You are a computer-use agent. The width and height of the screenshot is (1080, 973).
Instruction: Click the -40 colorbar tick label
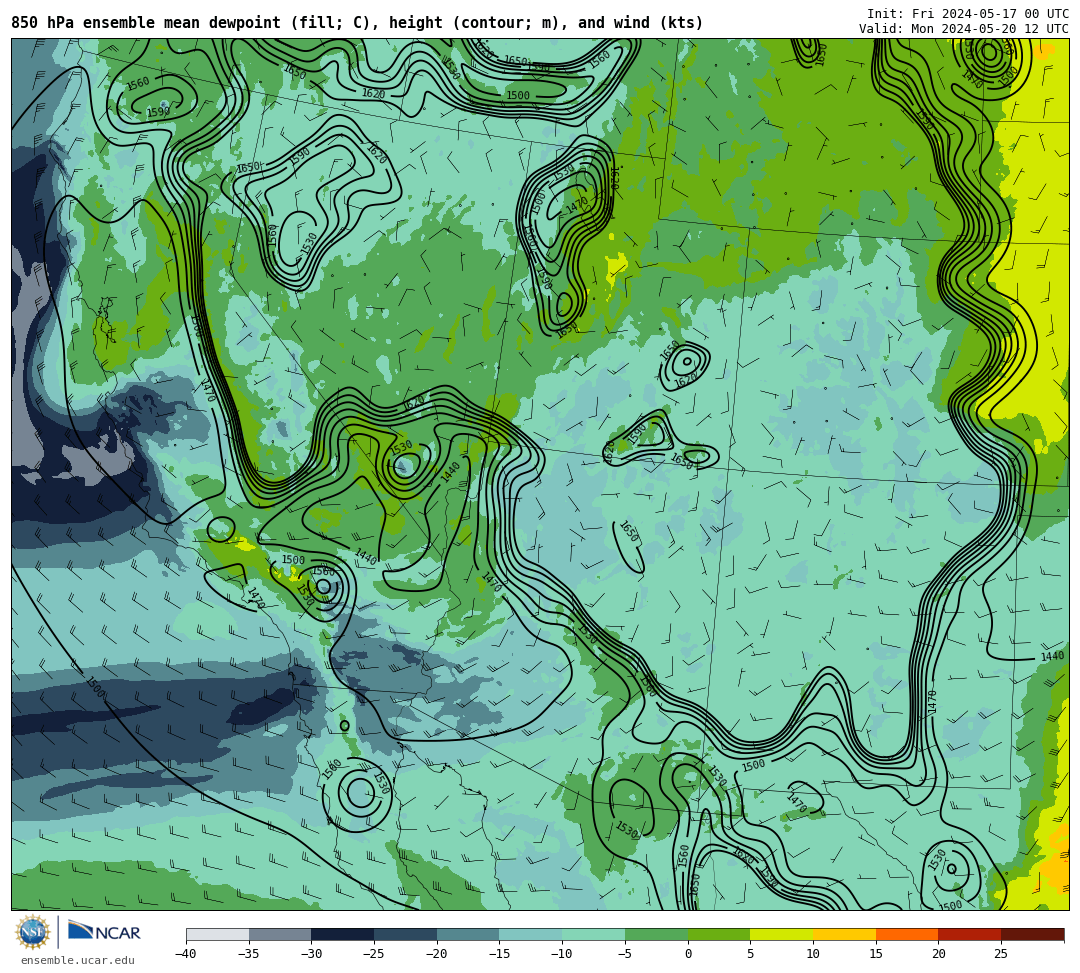point(186,954)
